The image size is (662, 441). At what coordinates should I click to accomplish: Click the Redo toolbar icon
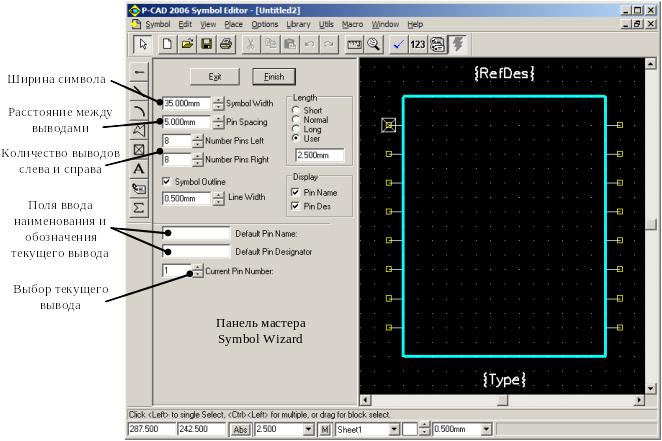tap(328, 44)
